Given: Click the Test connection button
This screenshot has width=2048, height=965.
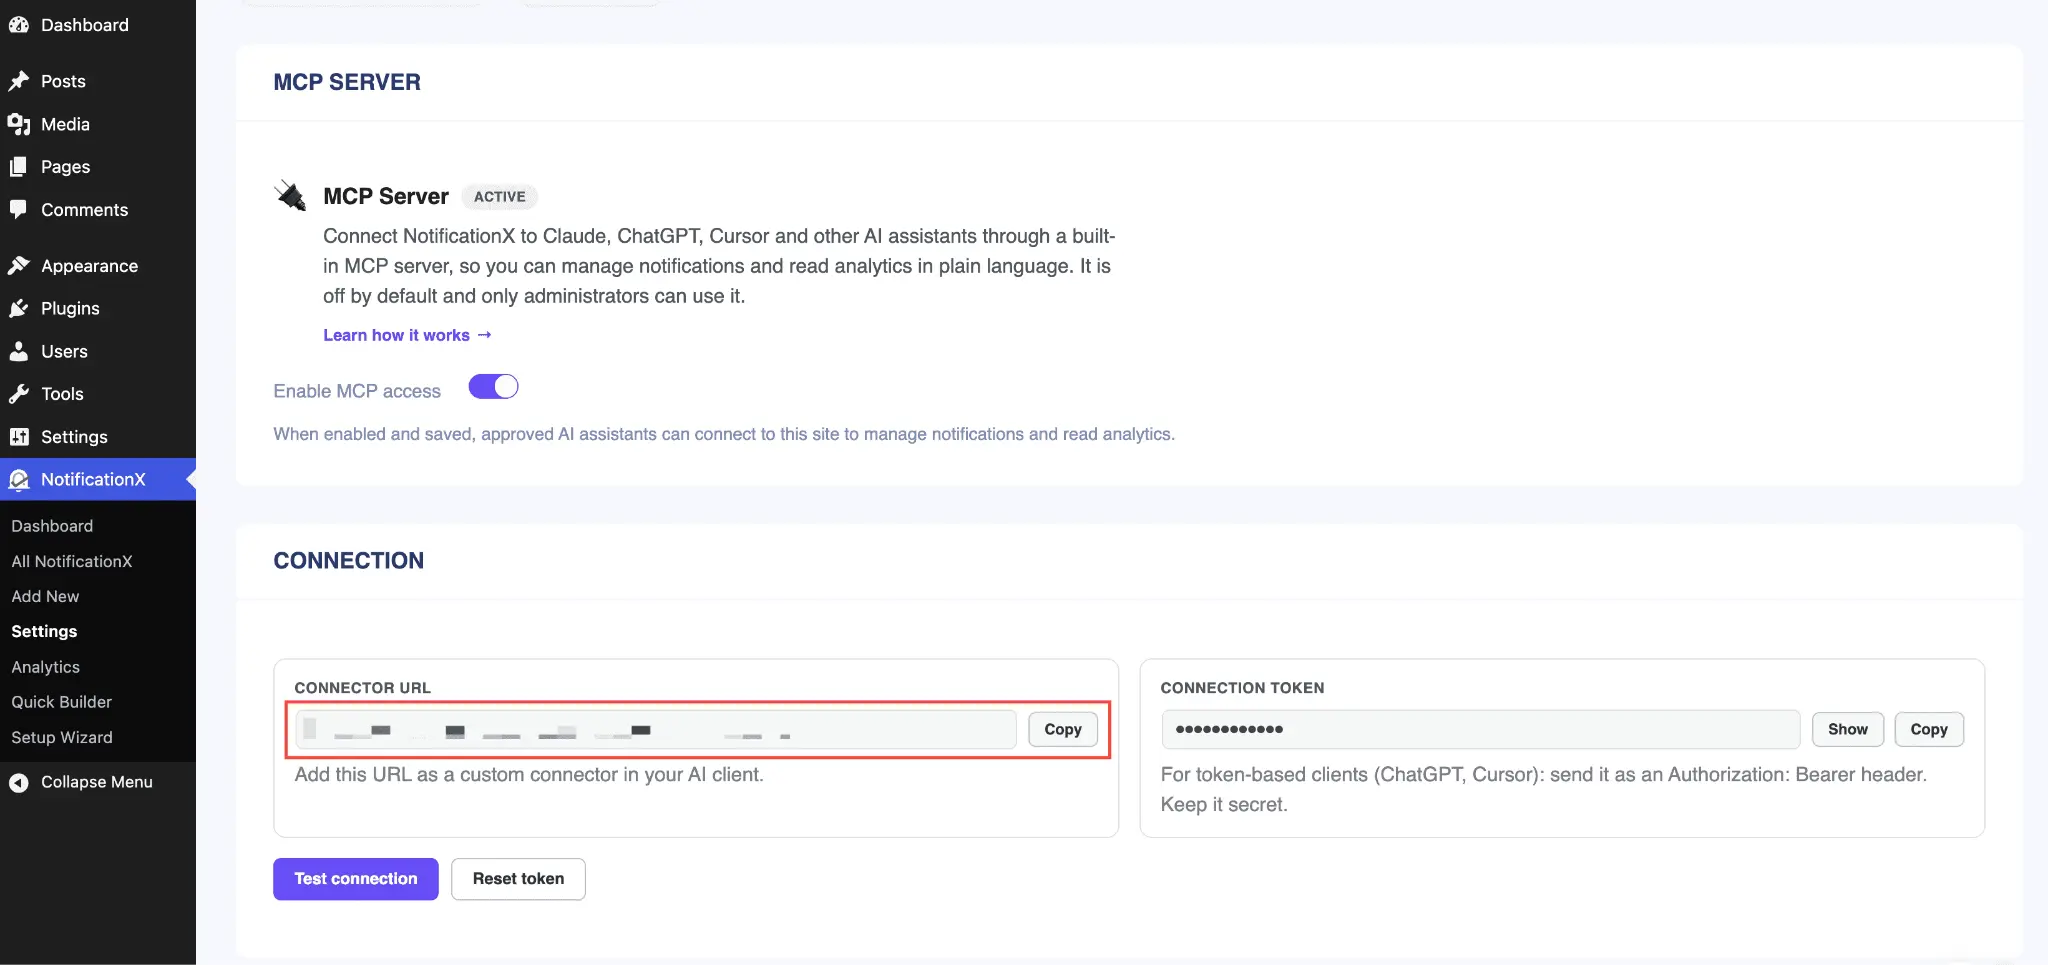Looking at the screenshot, I should 356,879.
